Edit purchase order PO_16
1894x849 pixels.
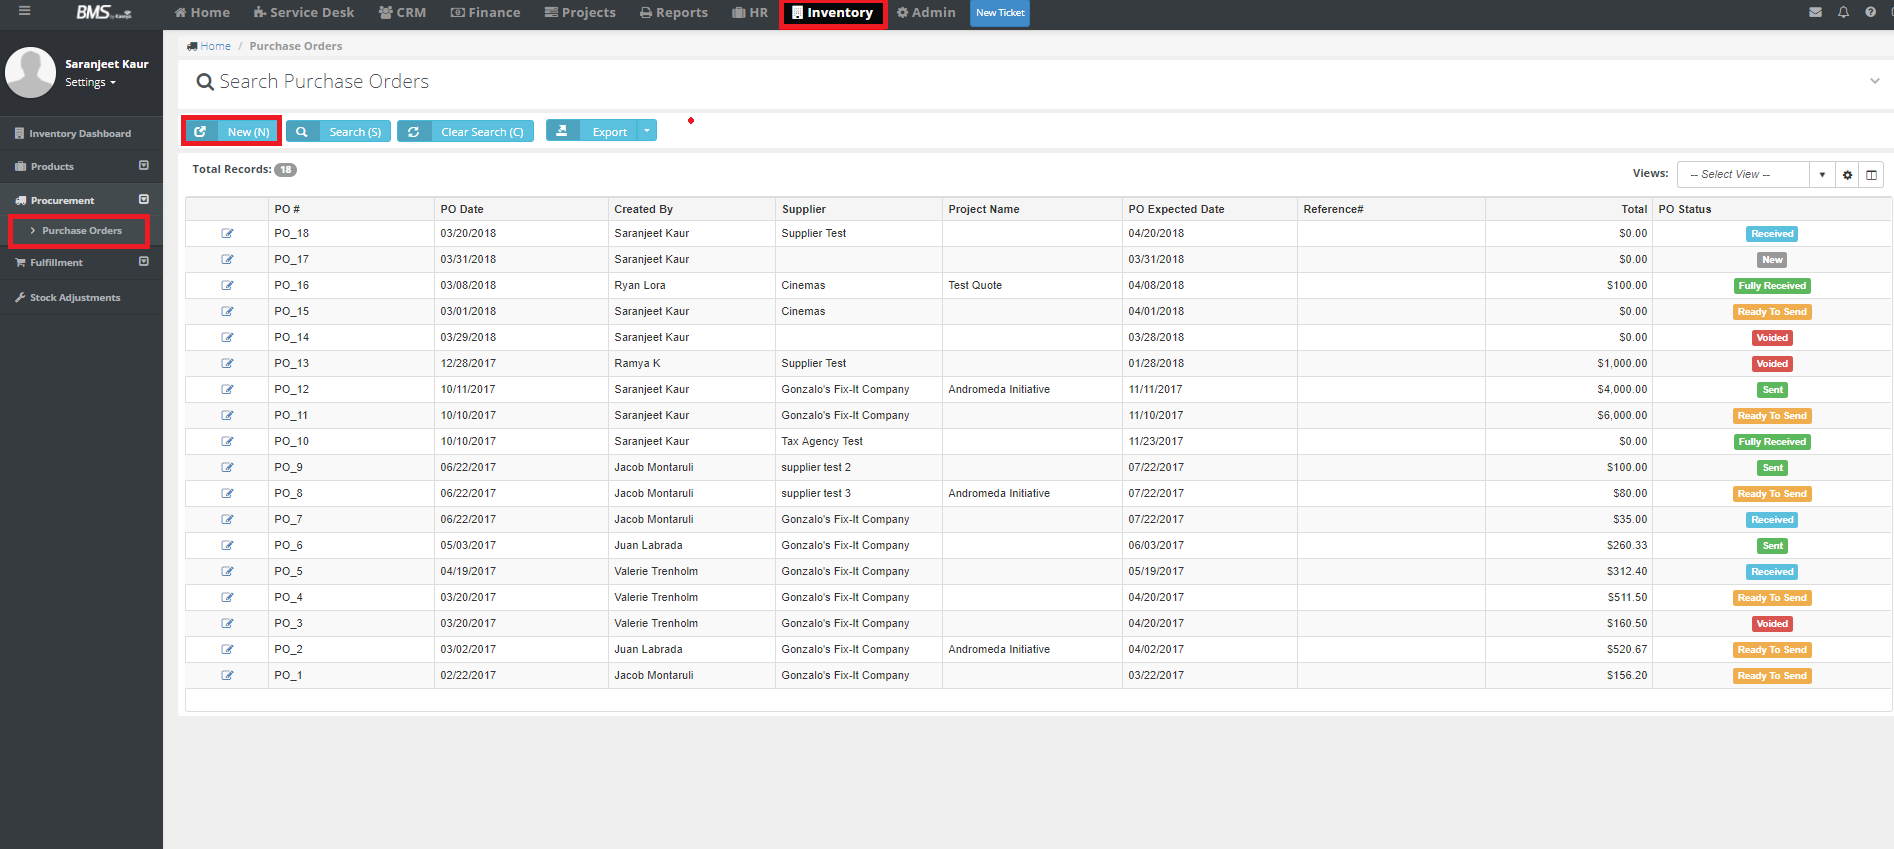[227, 285]
